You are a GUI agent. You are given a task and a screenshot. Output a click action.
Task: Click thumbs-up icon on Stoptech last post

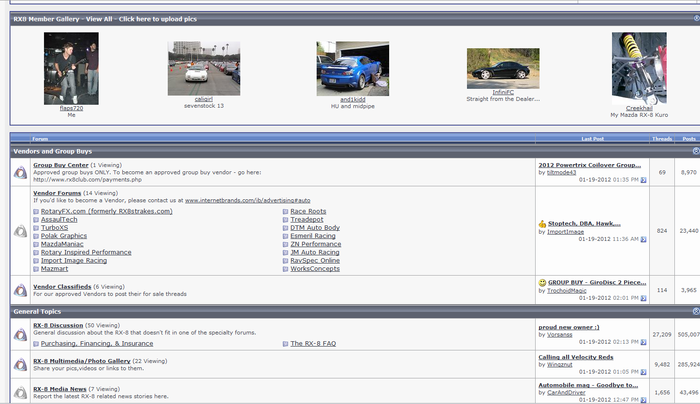coord(542,224)
